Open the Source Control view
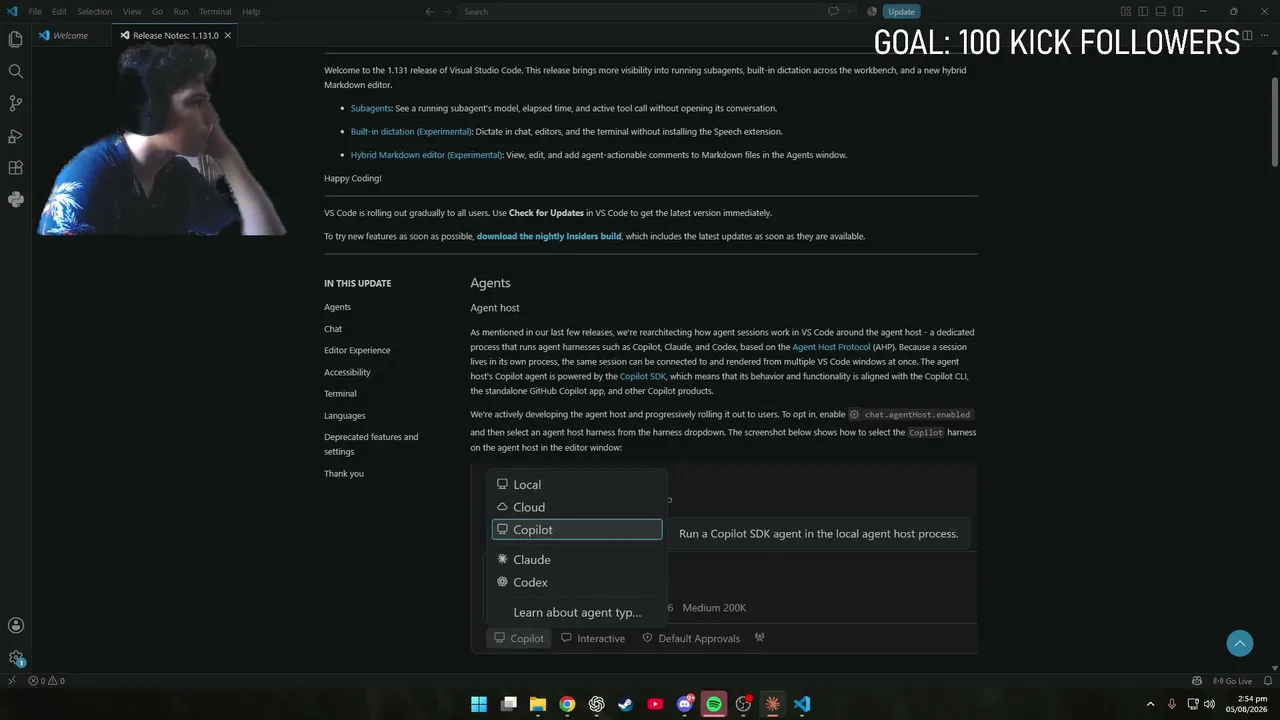1280x720 pixels. point(15,103)
